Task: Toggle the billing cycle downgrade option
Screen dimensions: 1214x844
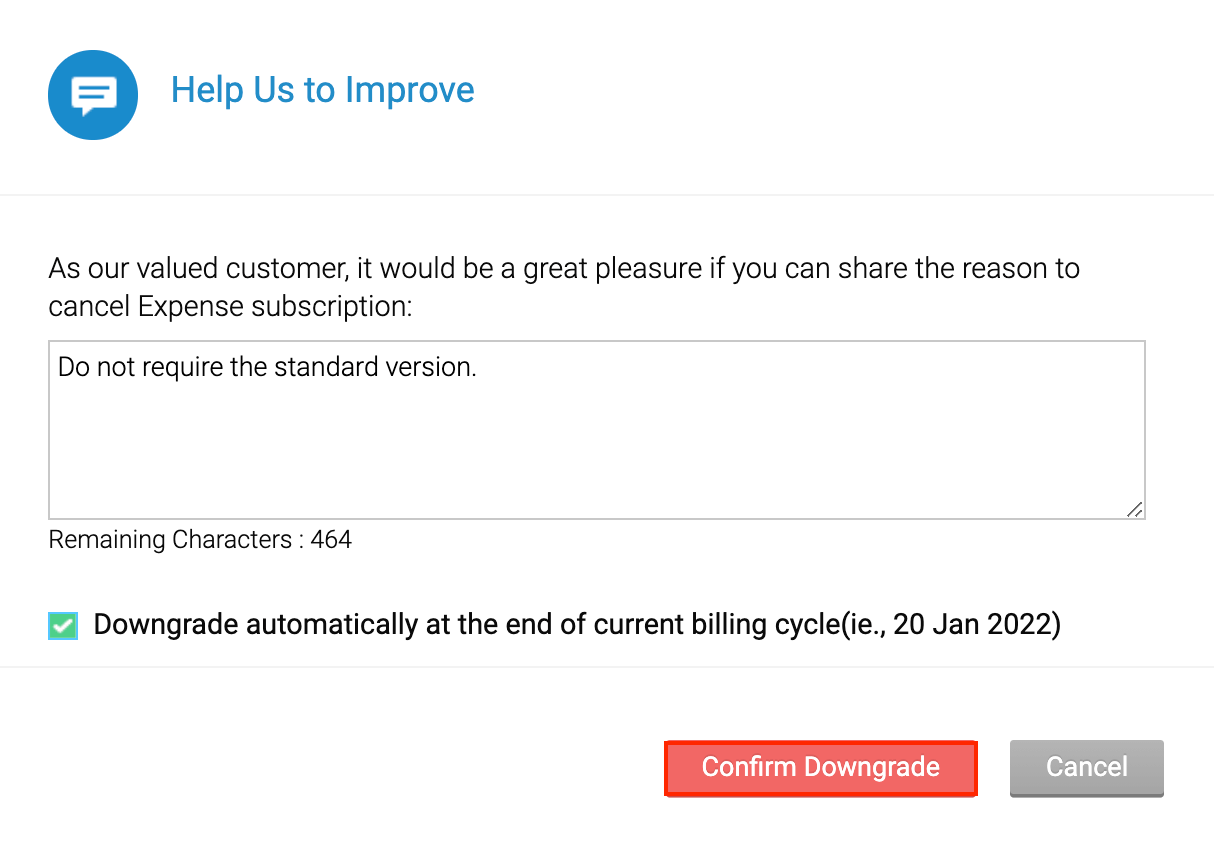Action: tap(62, 623)
